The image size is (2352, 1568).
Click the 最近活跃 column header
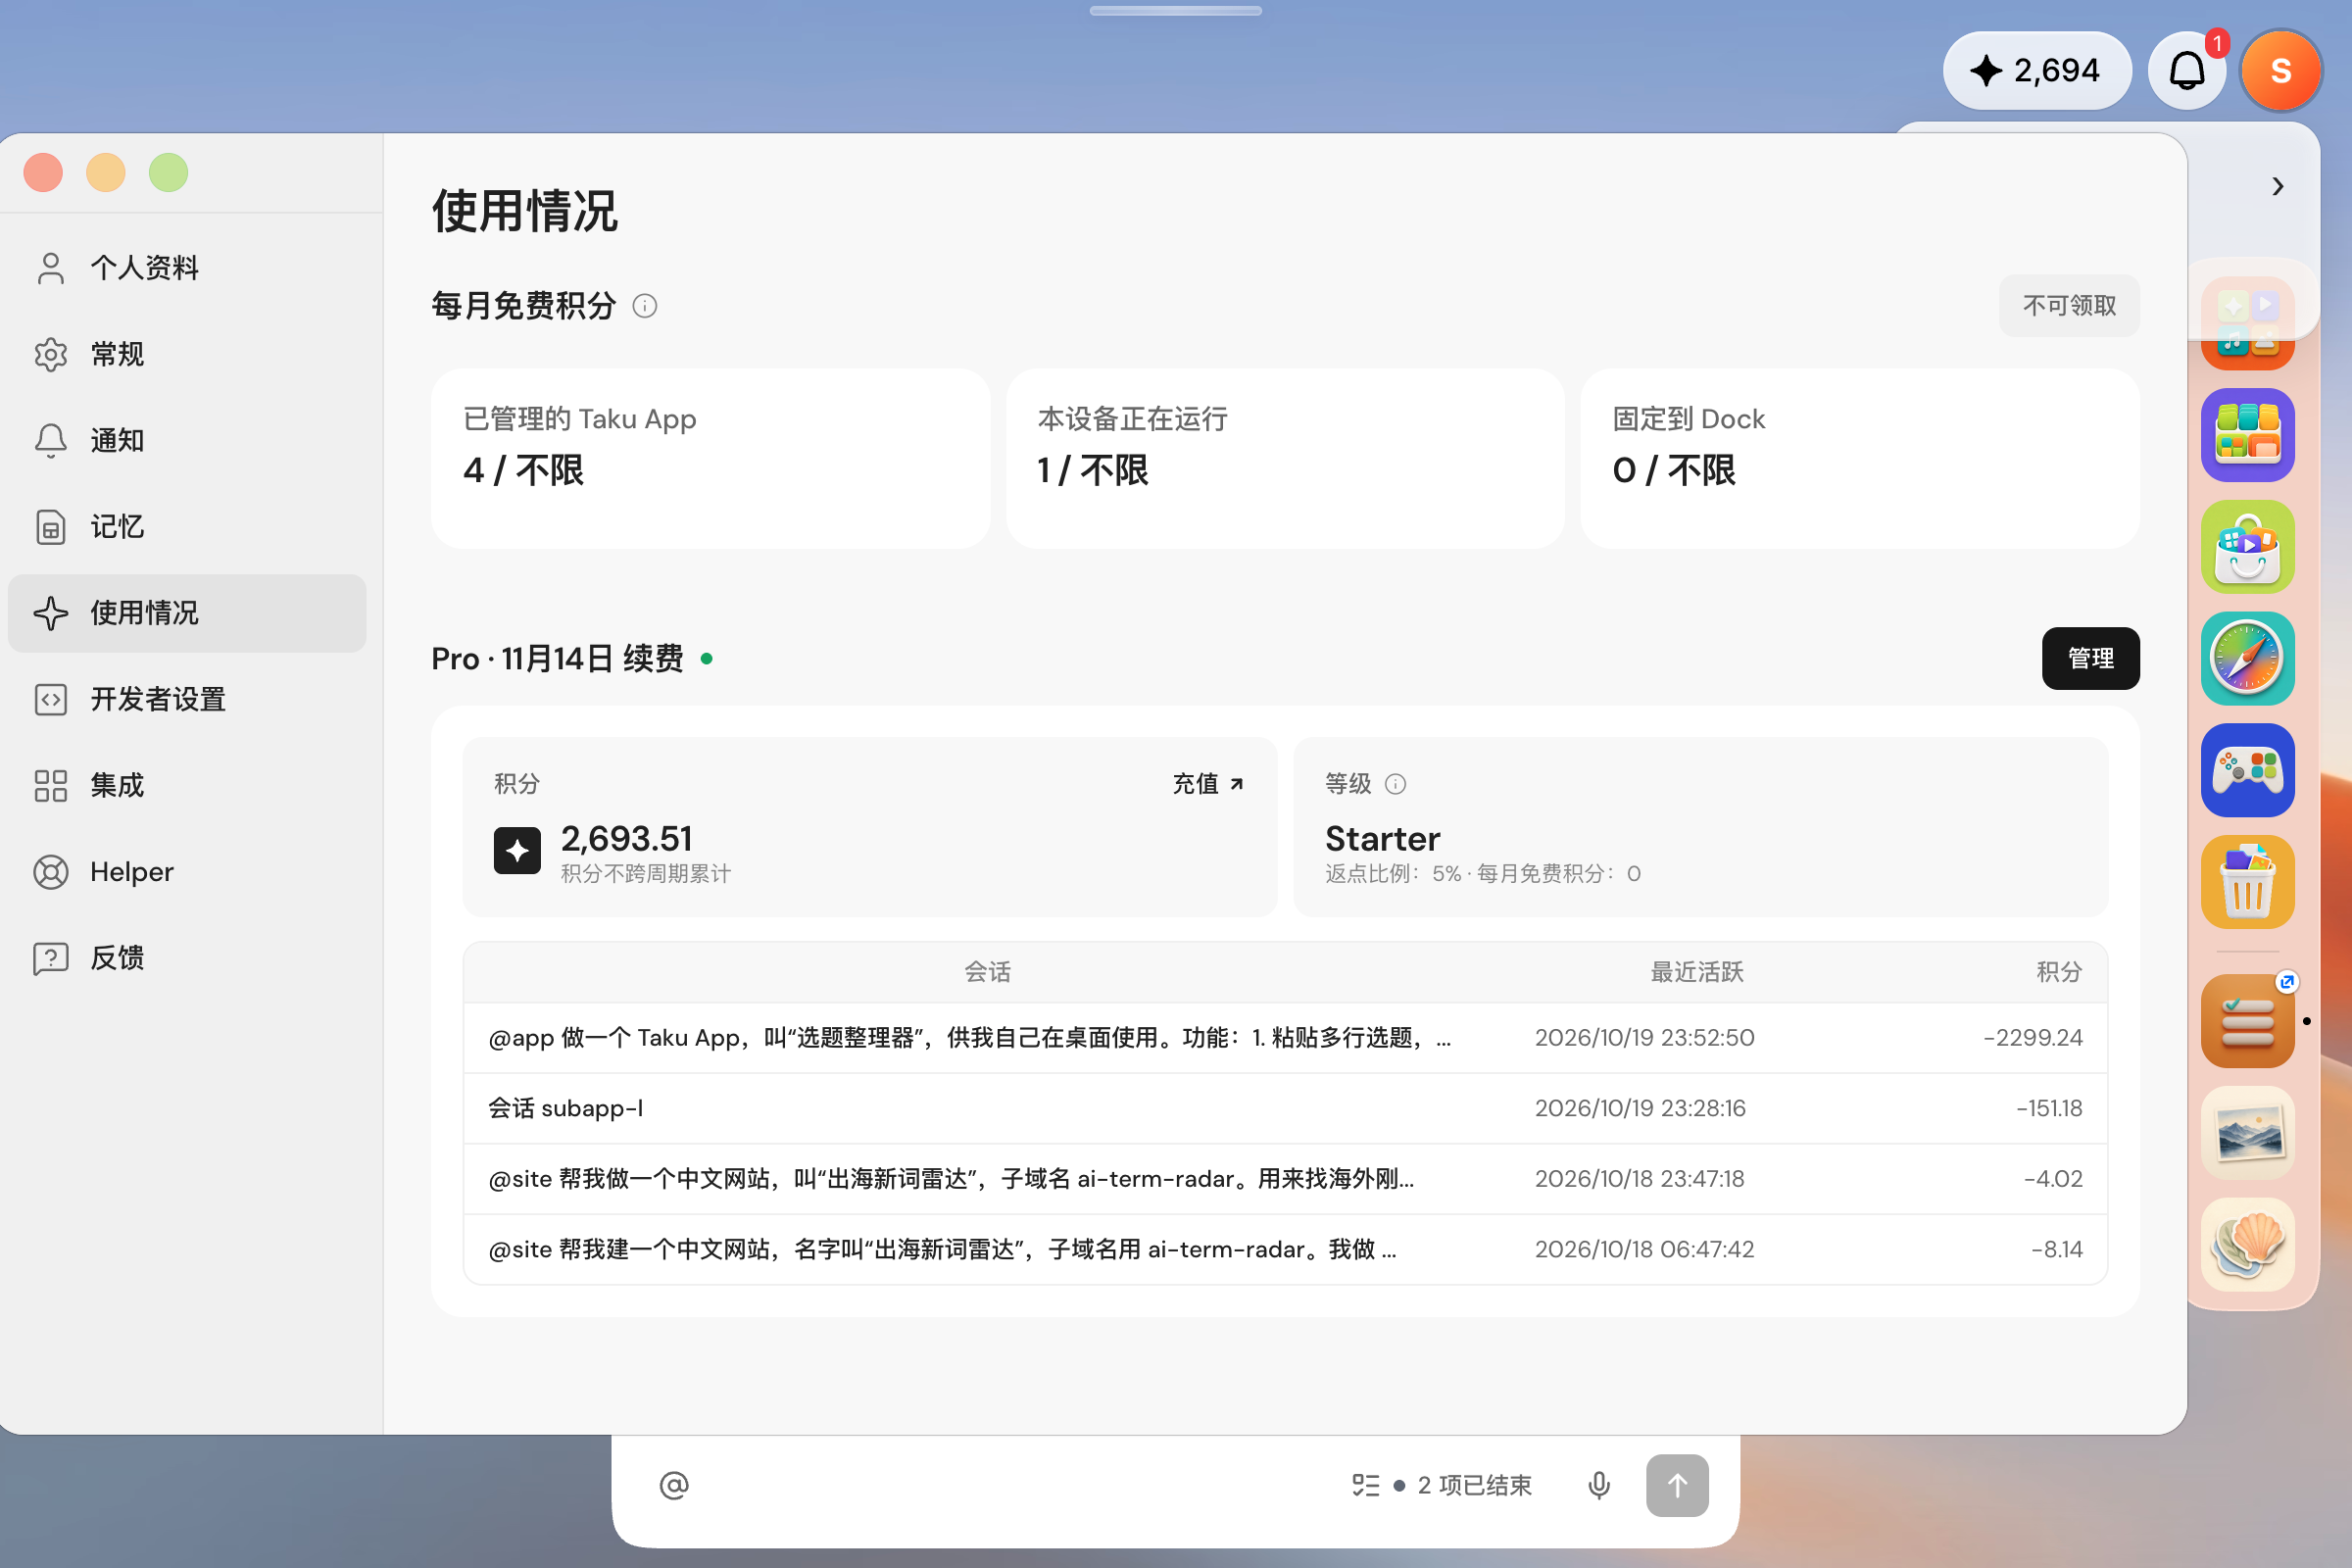tap(1696, 972)
